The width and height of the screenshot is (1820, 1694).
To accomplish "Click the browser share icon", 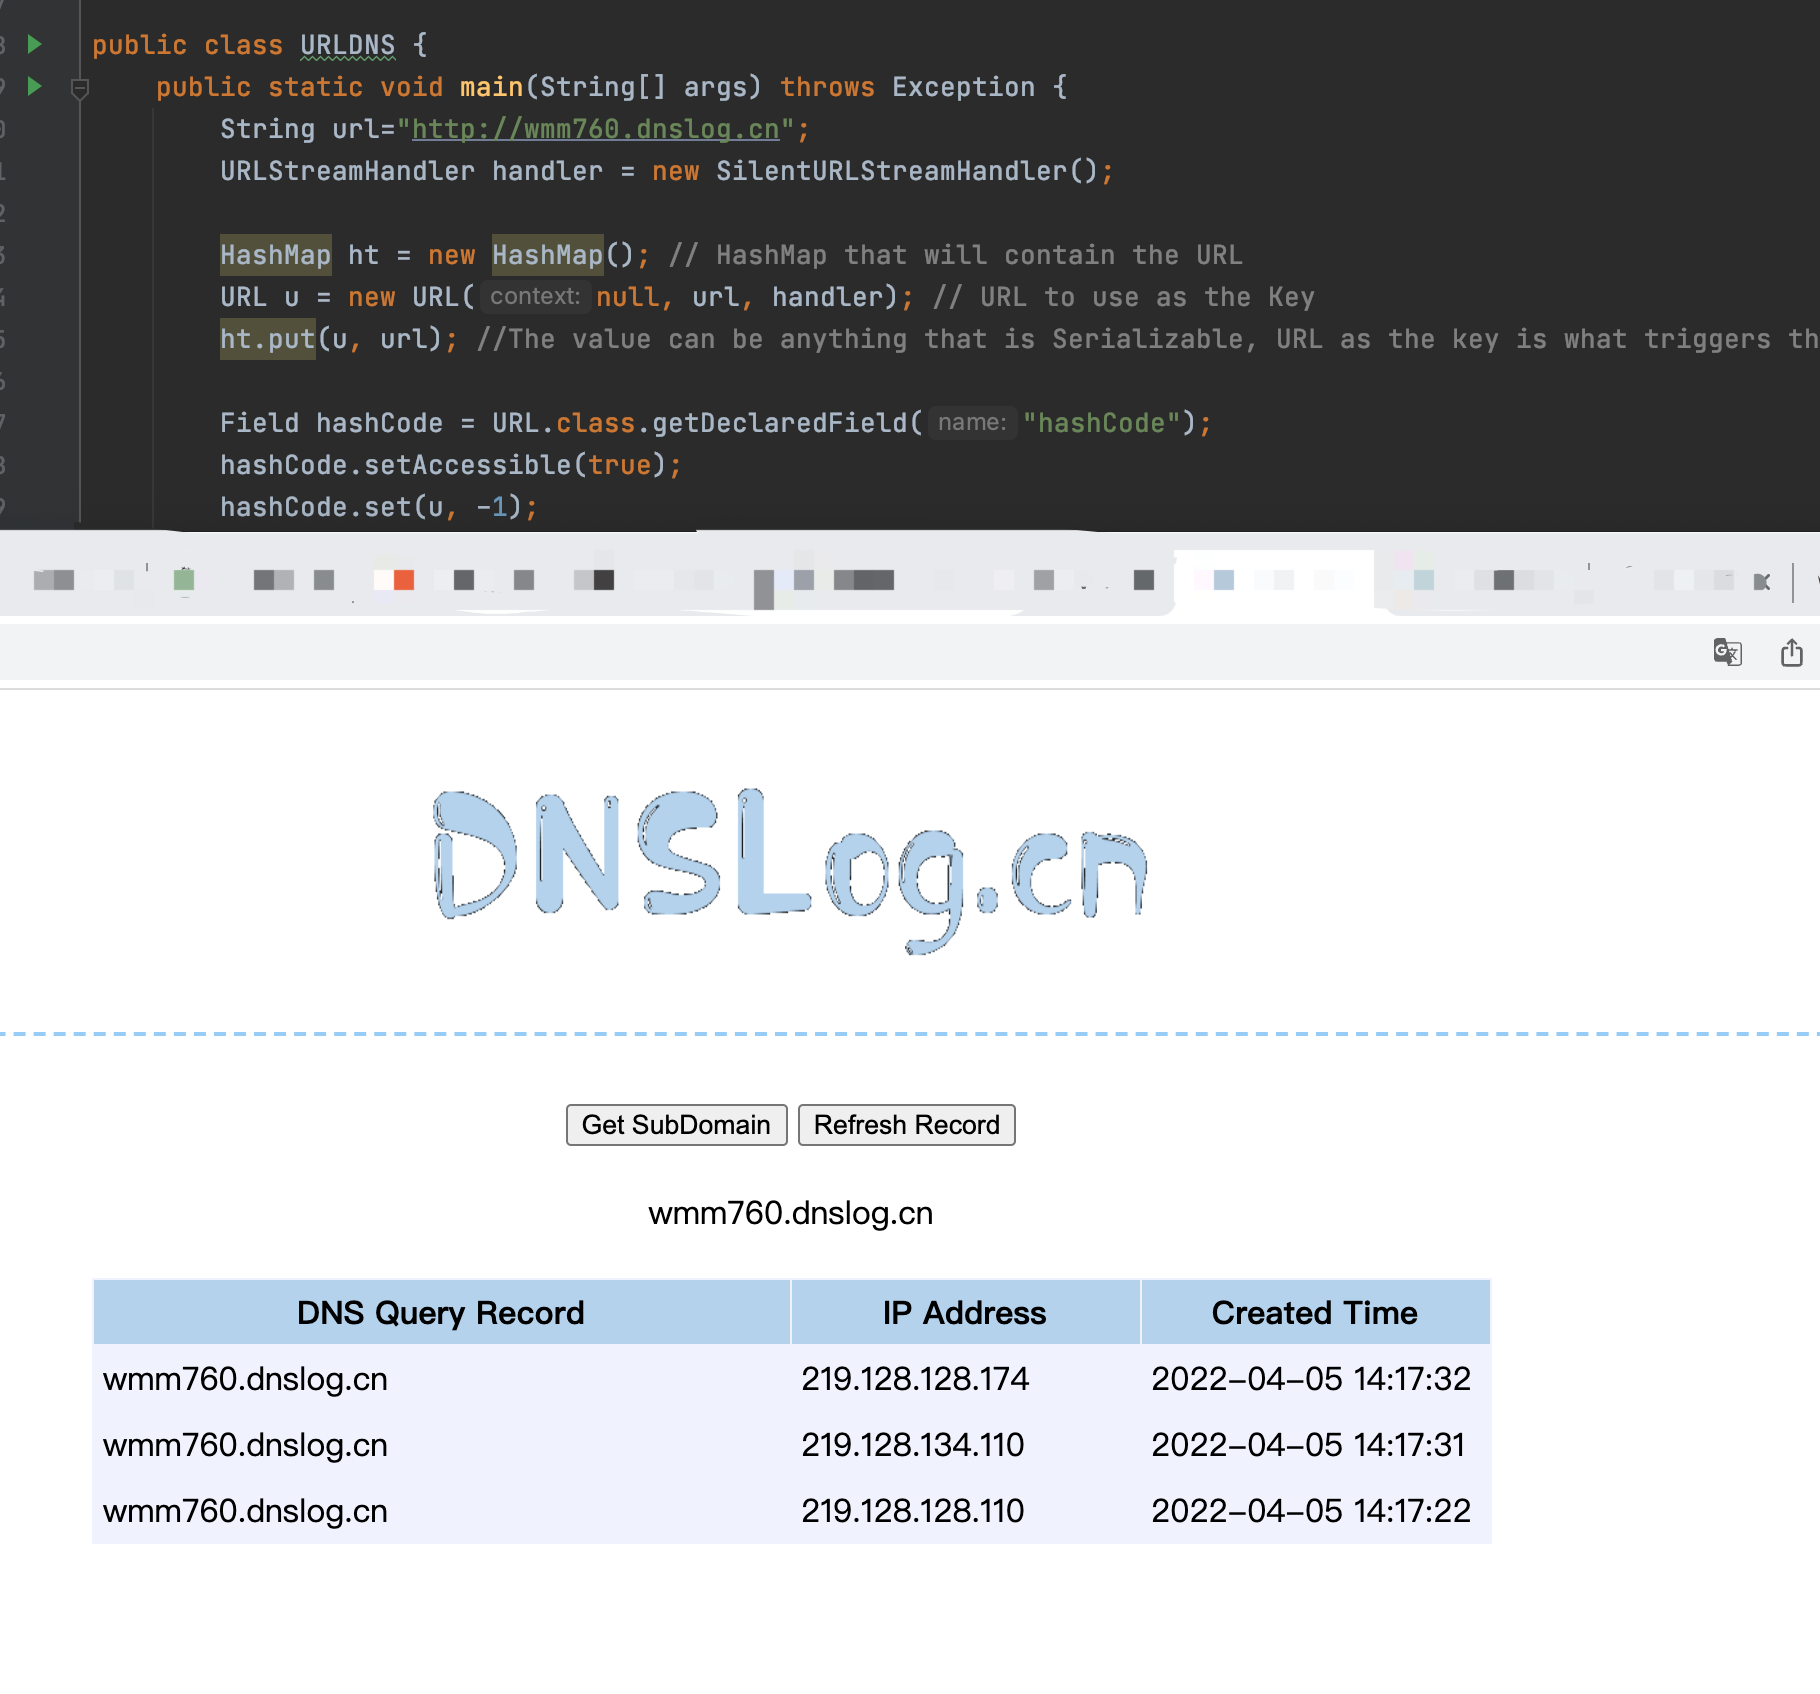I will tap(1791, 652).
